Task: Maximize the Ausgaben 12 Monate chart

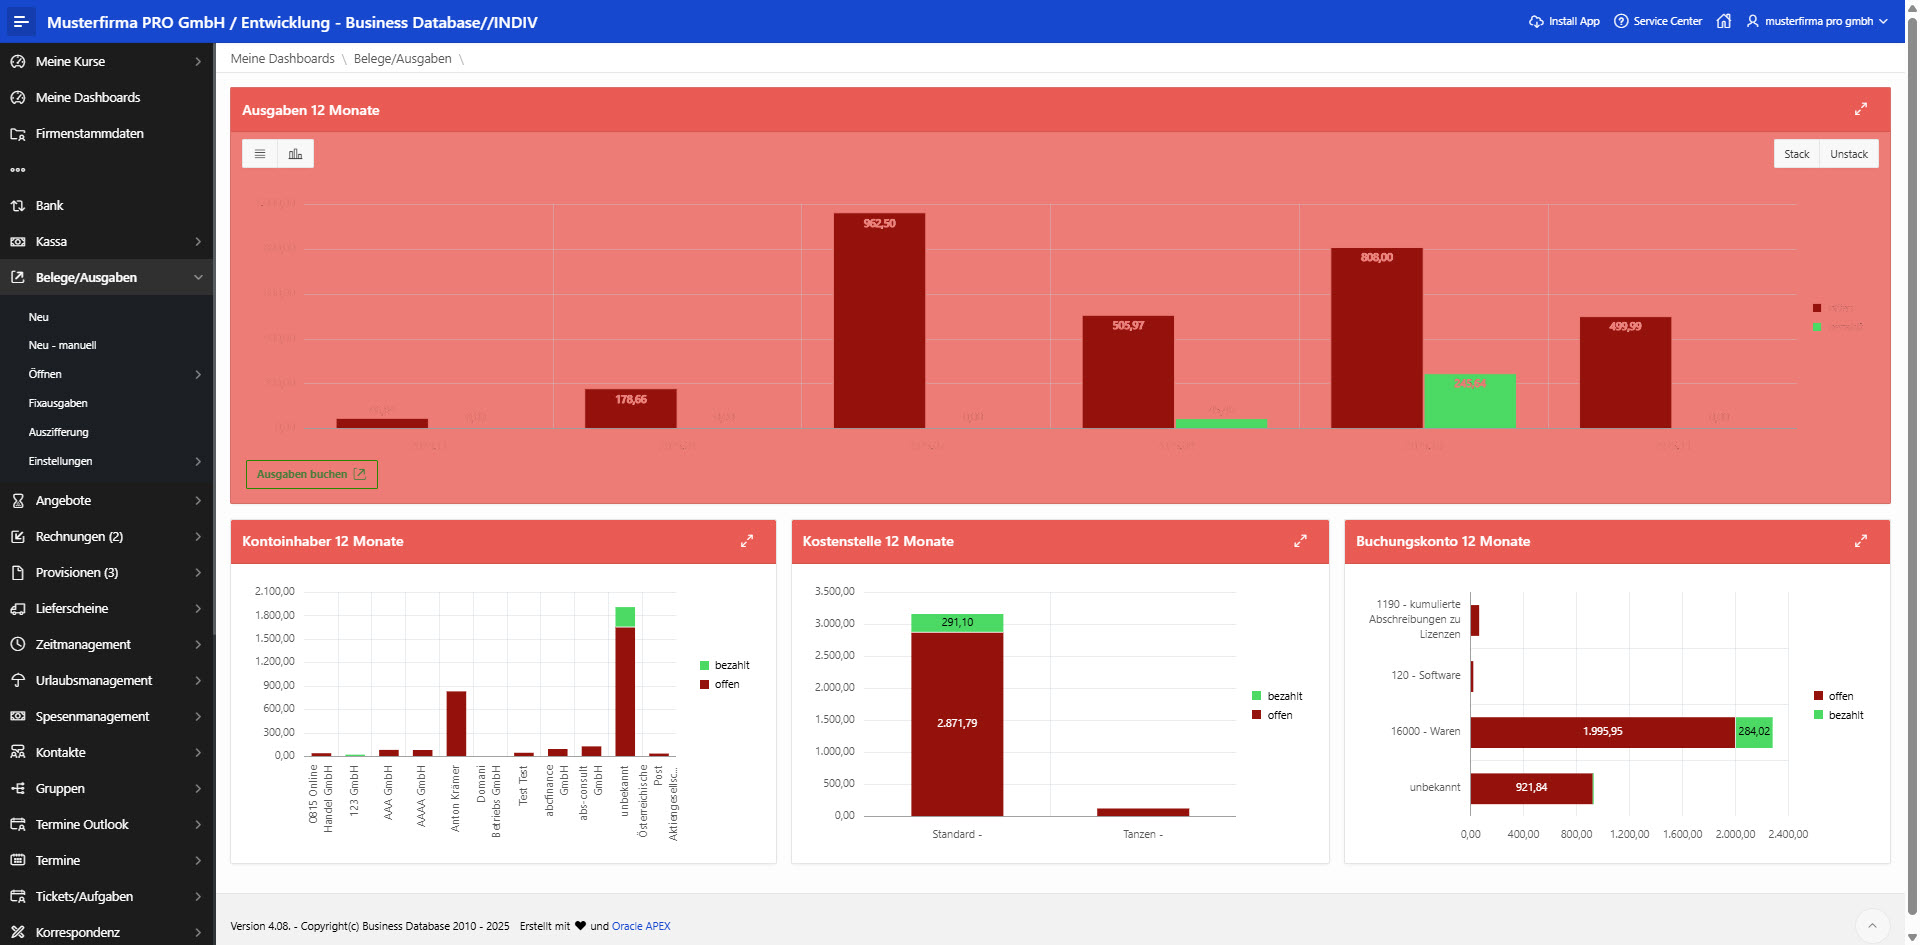Action: (x=1860, y=109)
